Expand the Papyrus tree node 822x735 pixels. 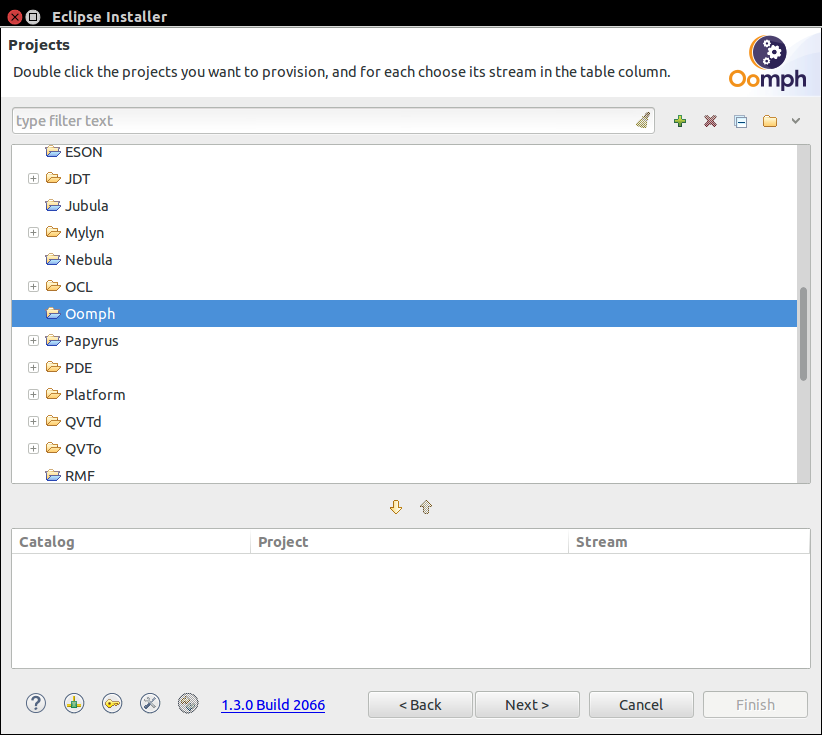click(33, 341)
